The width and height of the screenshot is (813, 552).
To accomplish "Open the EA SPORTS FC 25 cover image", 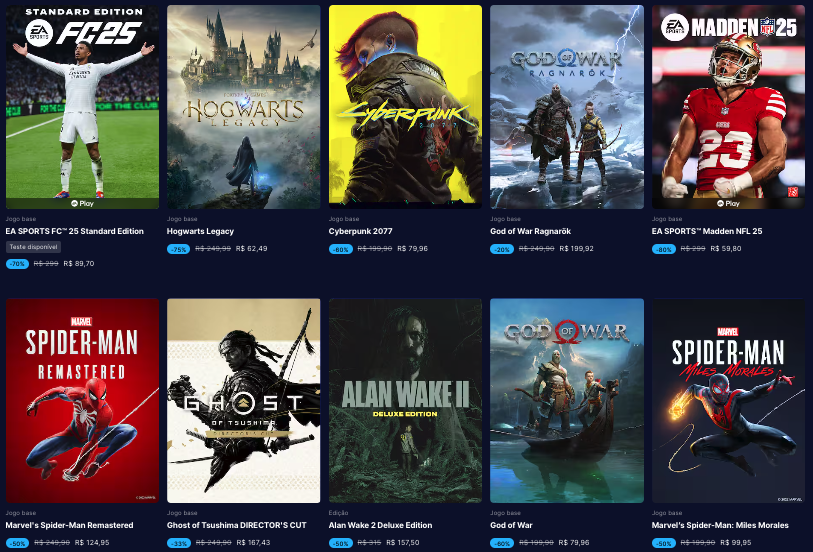I will pyautogui.click(x=82, y=107).
